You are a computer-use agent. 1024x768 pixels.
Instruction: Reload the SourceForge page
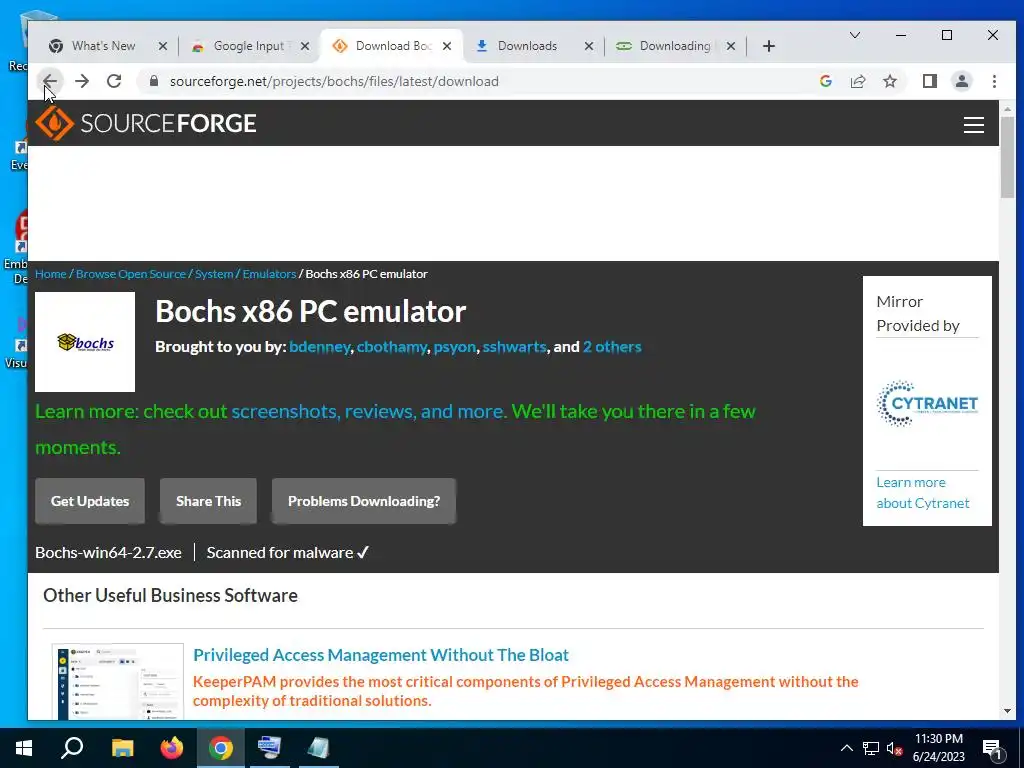[114, 81]
